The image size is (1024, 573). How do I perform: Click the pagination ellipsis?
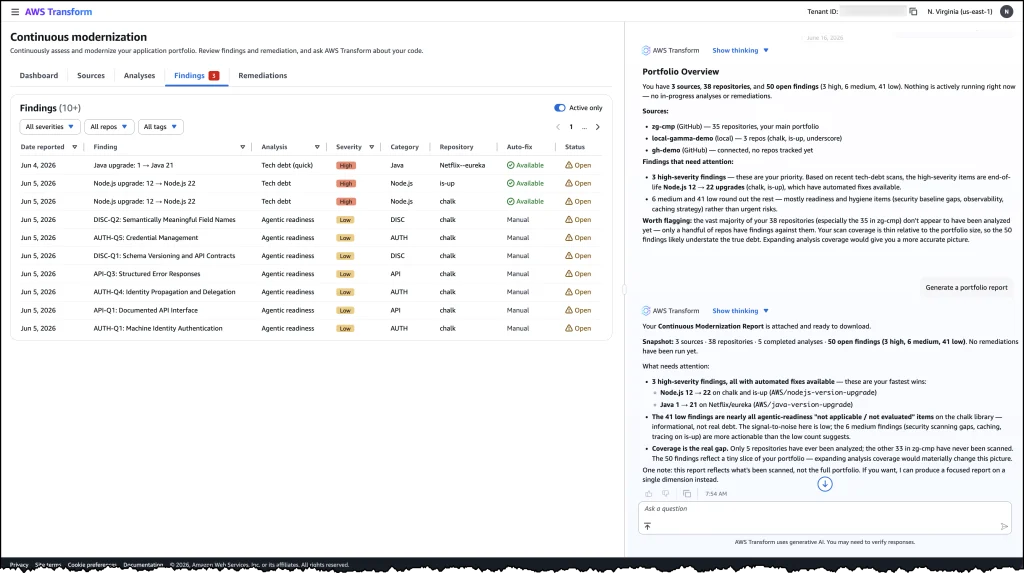(584, 127)
